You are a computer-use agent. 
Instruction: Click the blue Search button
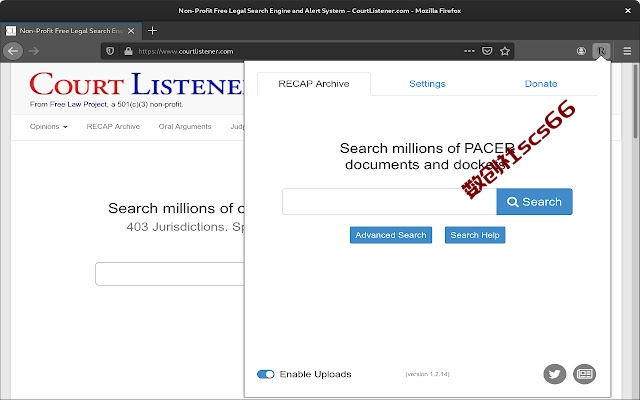[534, 202]
